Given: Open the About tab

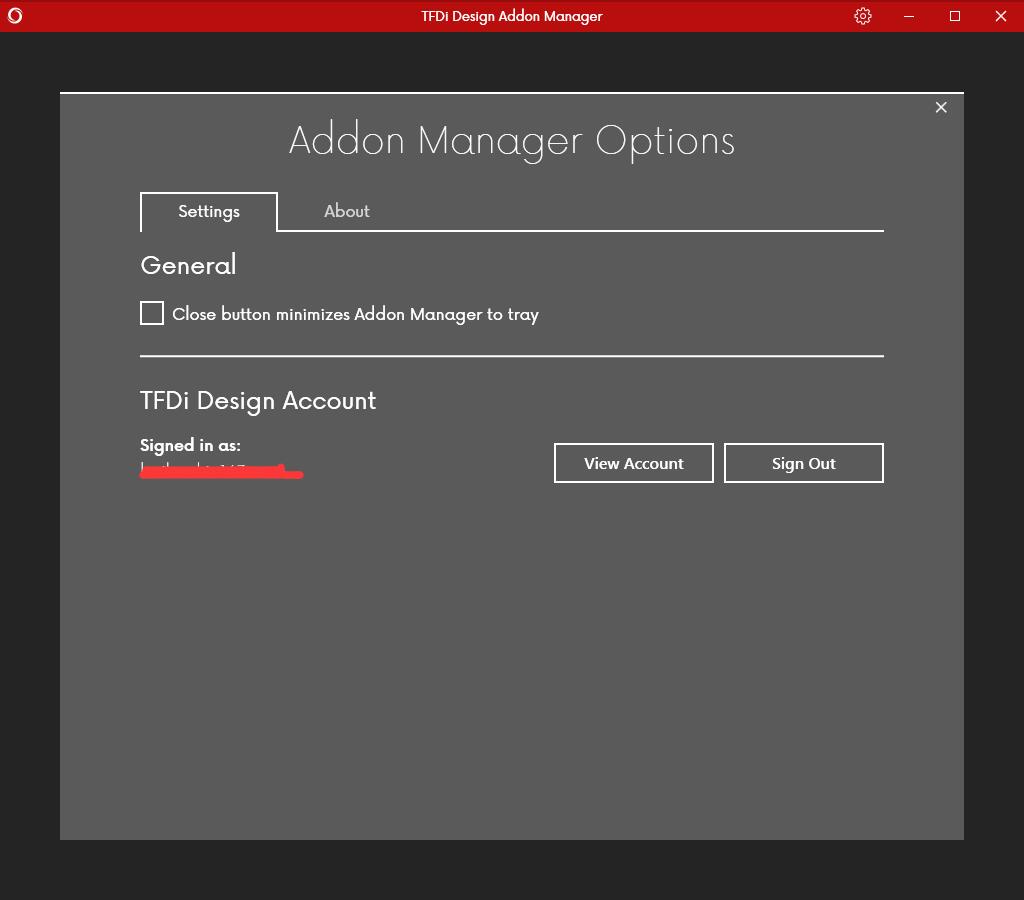Looking at the screenshot, I should click(x=347, y=211).
